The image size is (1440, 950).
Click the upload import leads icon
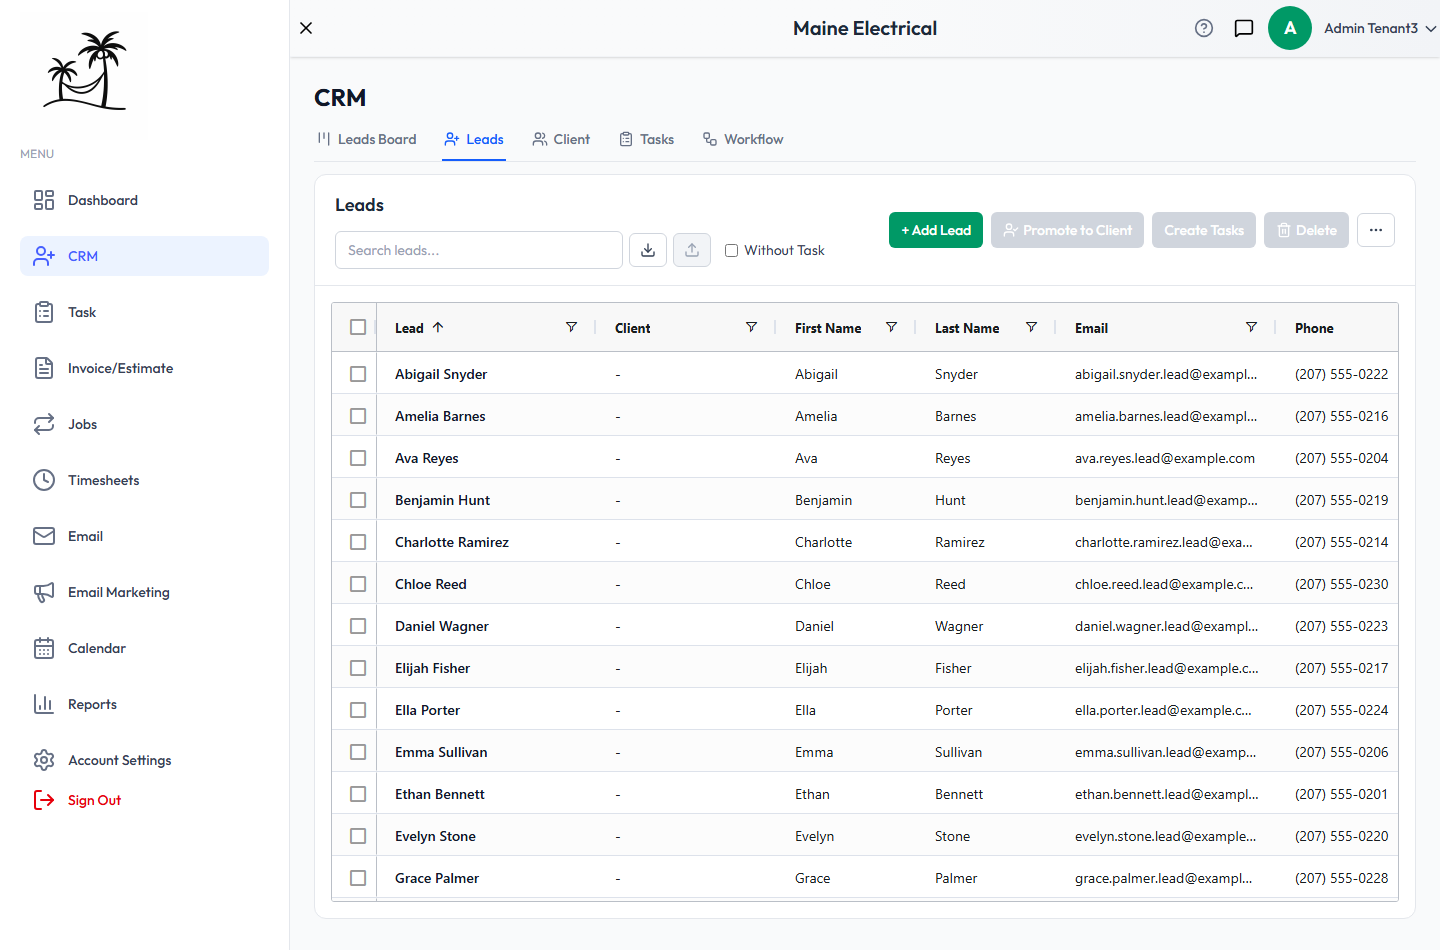(692, 250)
